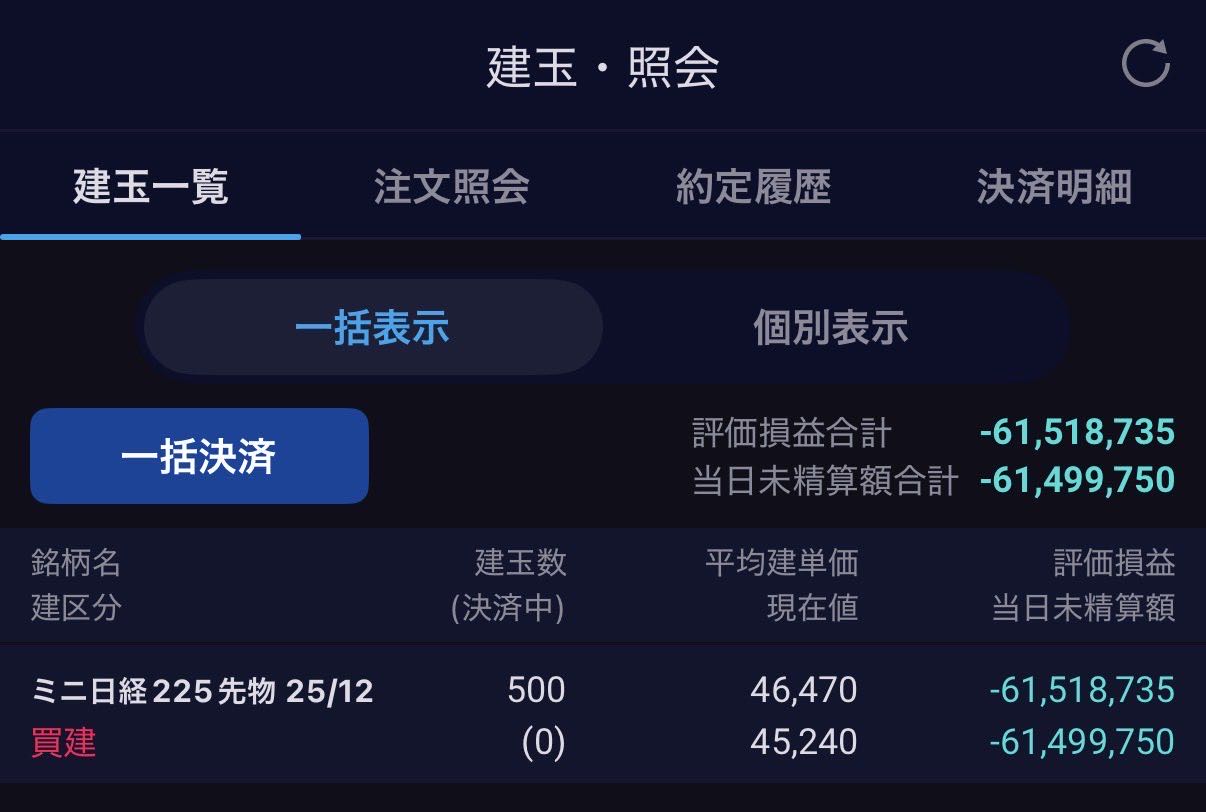Click the 銘柄名 column header

click(76, 563)
